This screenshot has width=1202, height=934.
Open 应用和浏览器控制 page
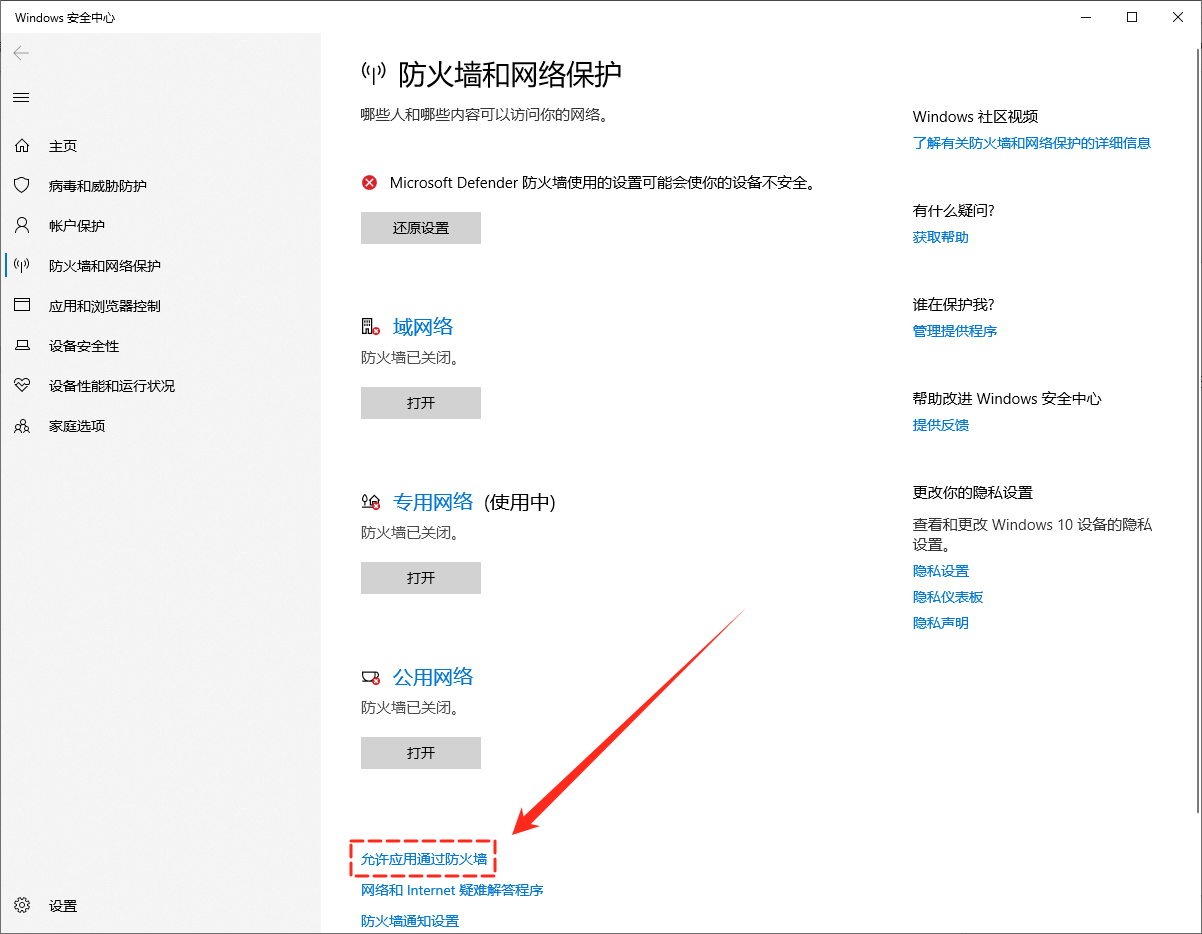(x=105, y=306)
